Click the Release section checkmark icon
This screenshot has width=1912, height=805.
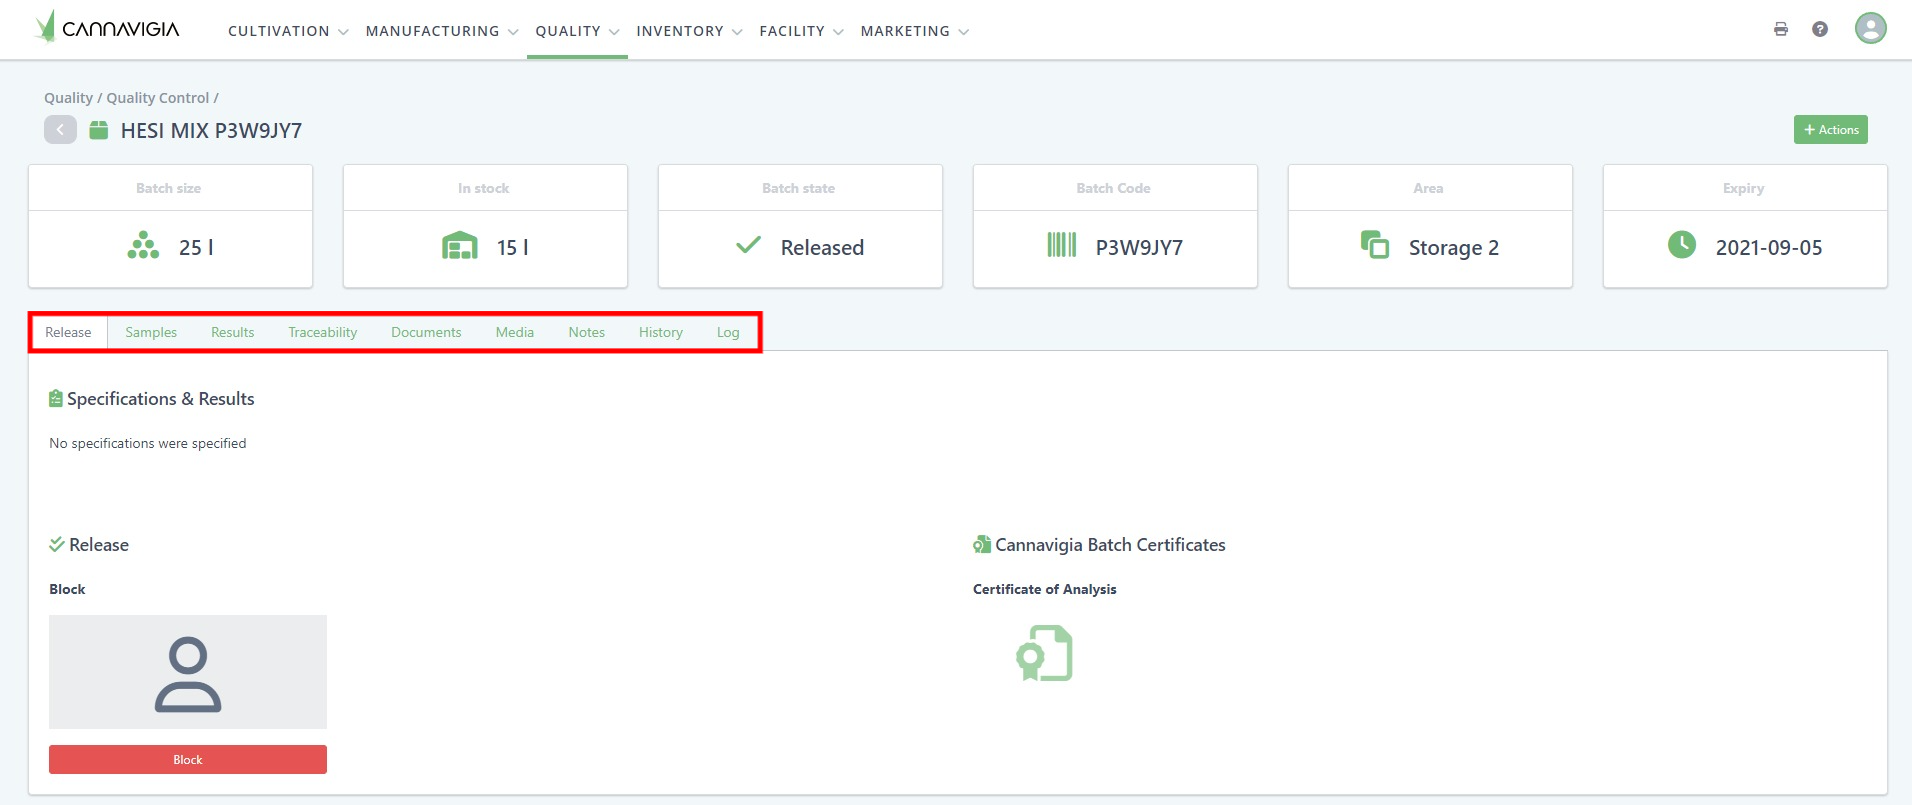pyautogui.click(x=57, y=545)
